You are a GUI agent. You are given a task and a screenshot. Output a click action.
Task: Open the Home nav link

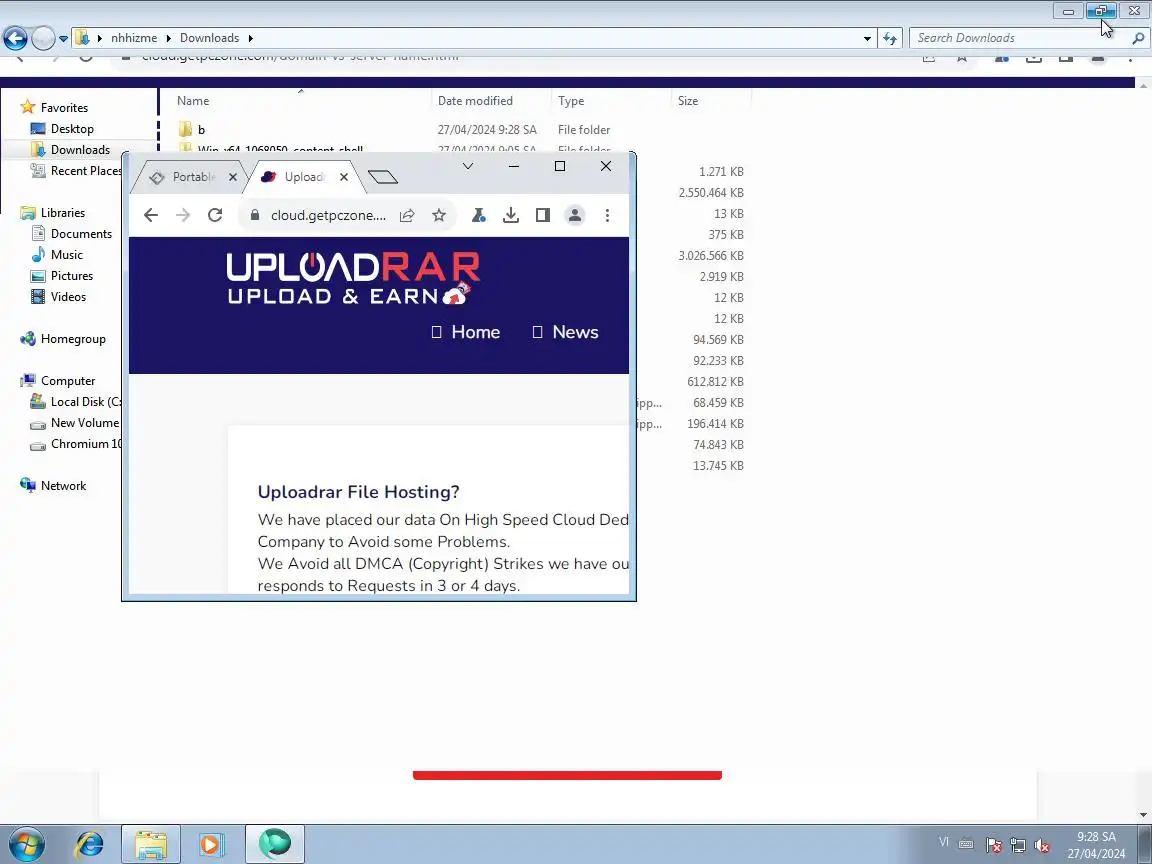pyautogui.click(x=466, y=332)
